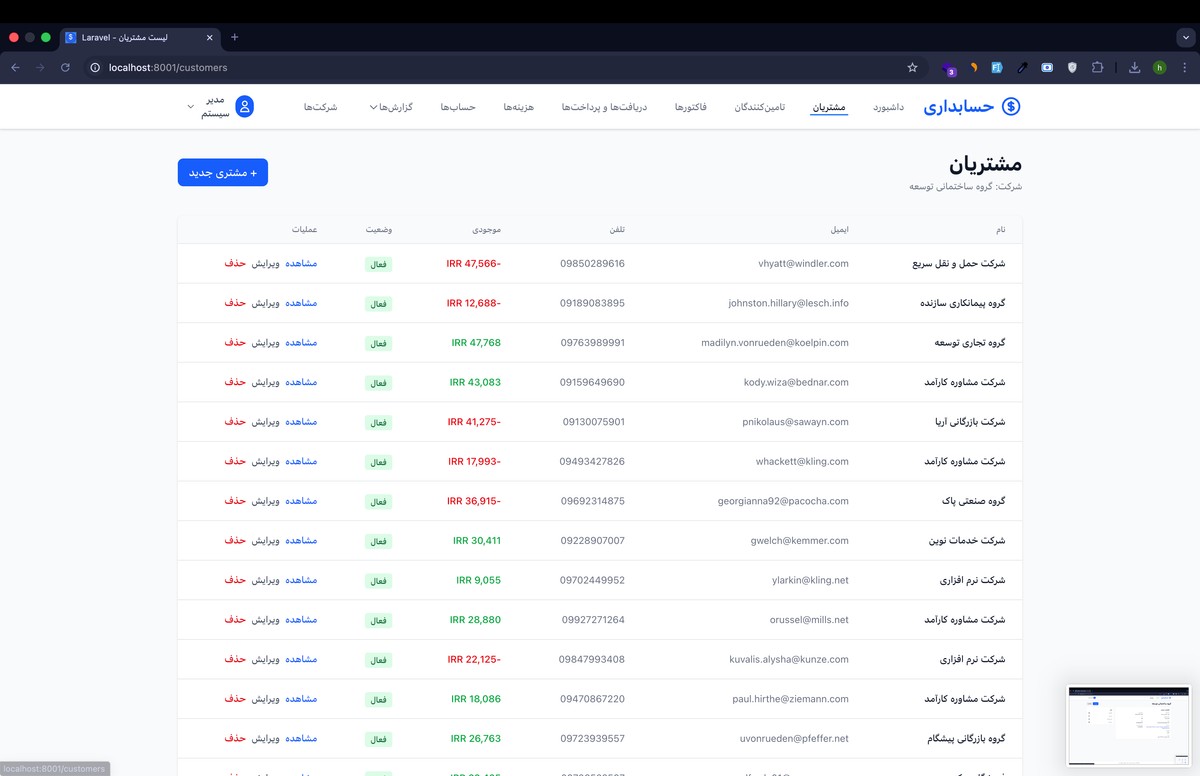The image size is (1200, 776).
Task: Navigate to داشبورد in the top menu
Action: tap(890, 106)
